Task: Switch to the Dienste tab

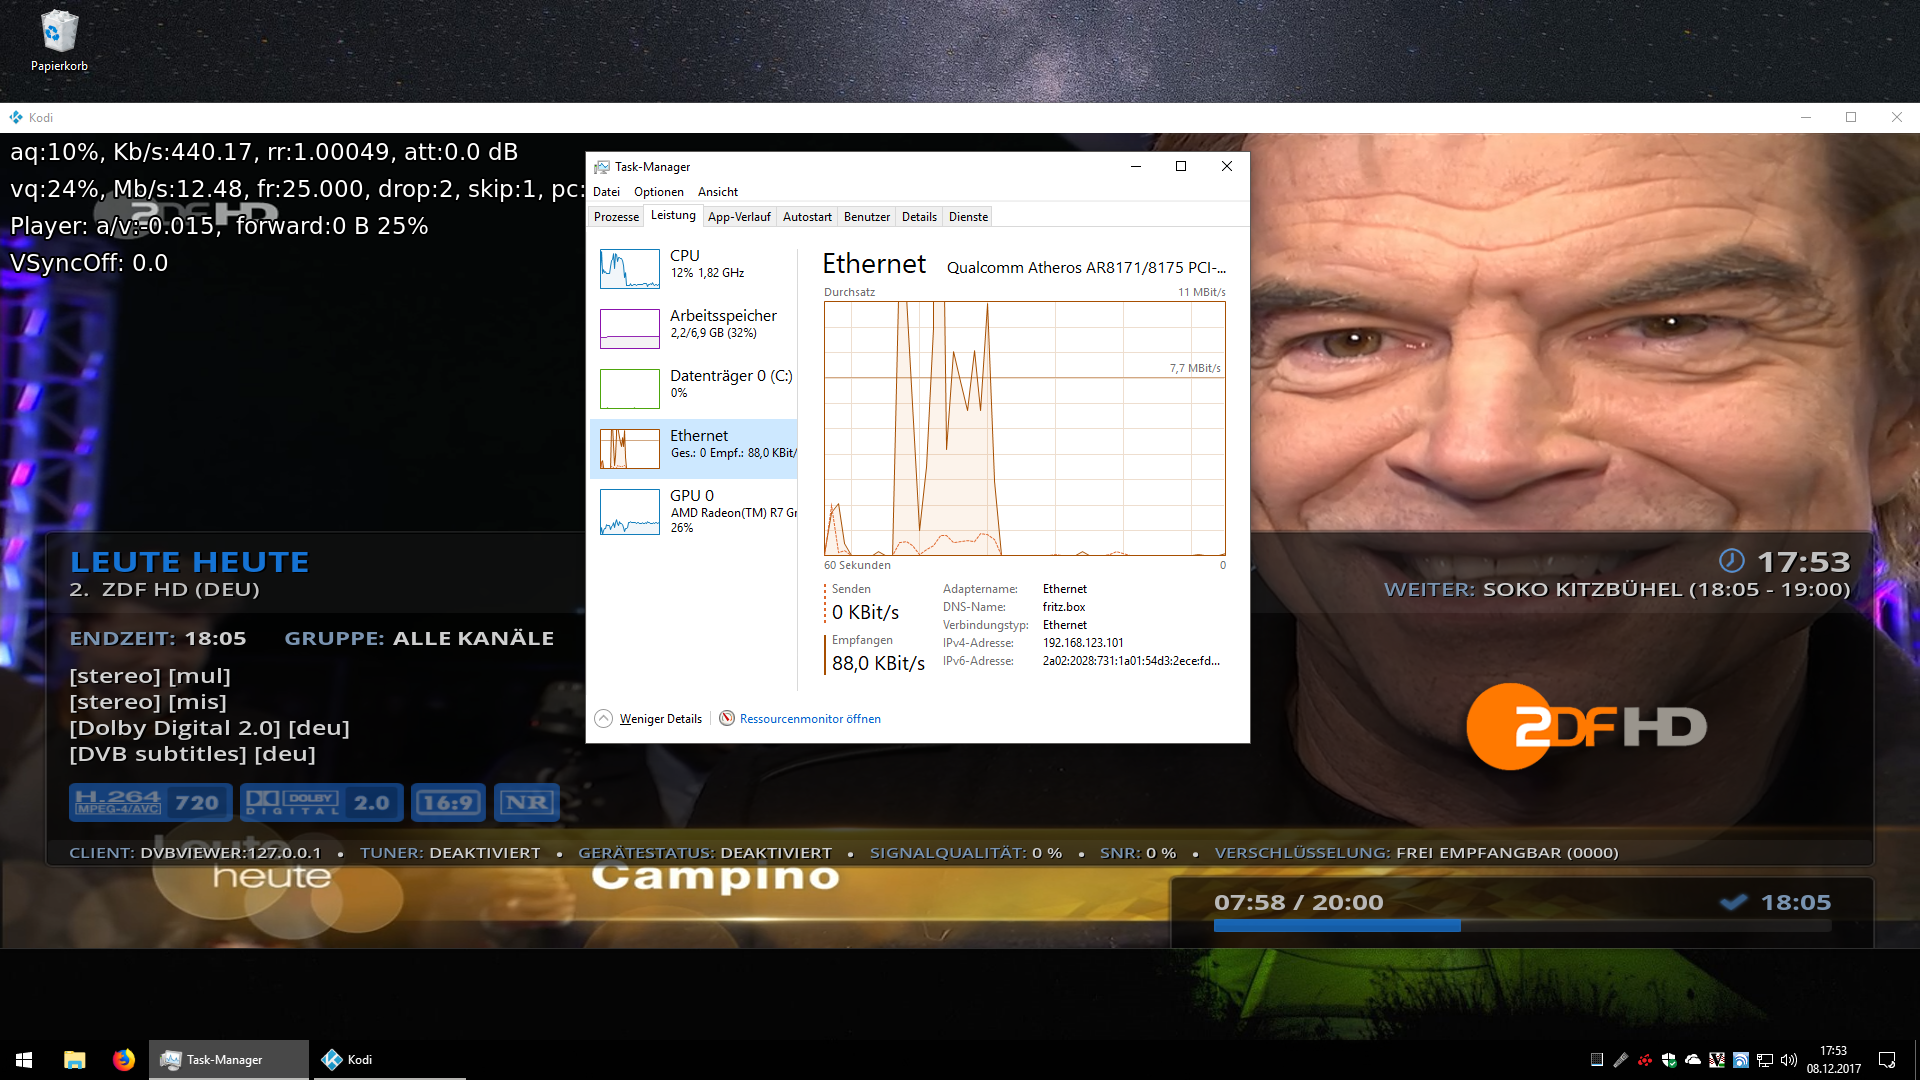Action: (968, 216)
